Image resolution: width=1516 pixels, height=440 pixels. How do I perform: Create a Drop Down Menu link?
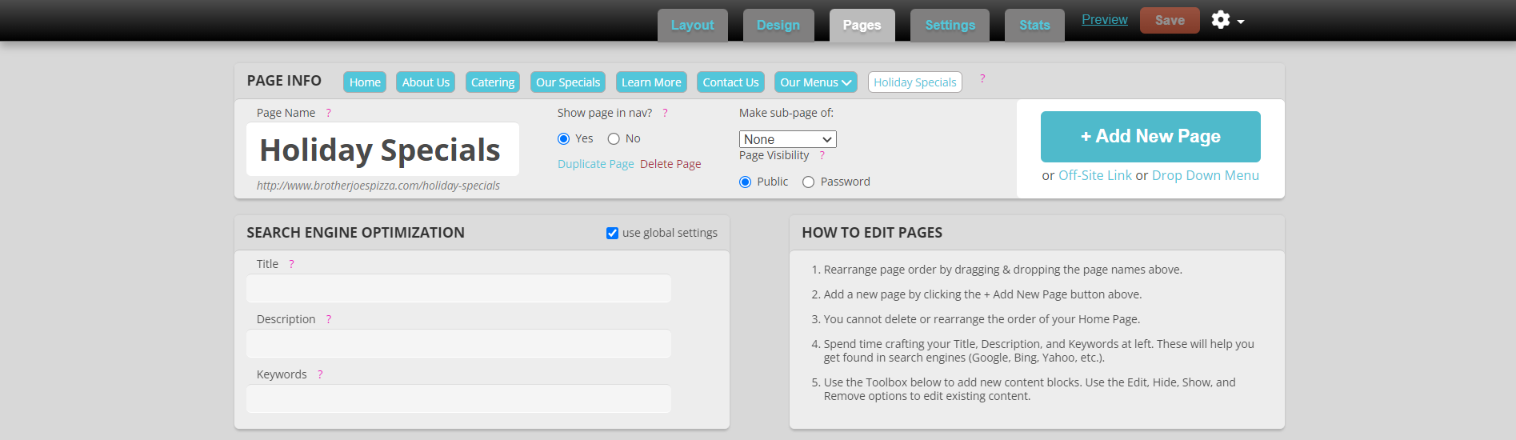1205,176
